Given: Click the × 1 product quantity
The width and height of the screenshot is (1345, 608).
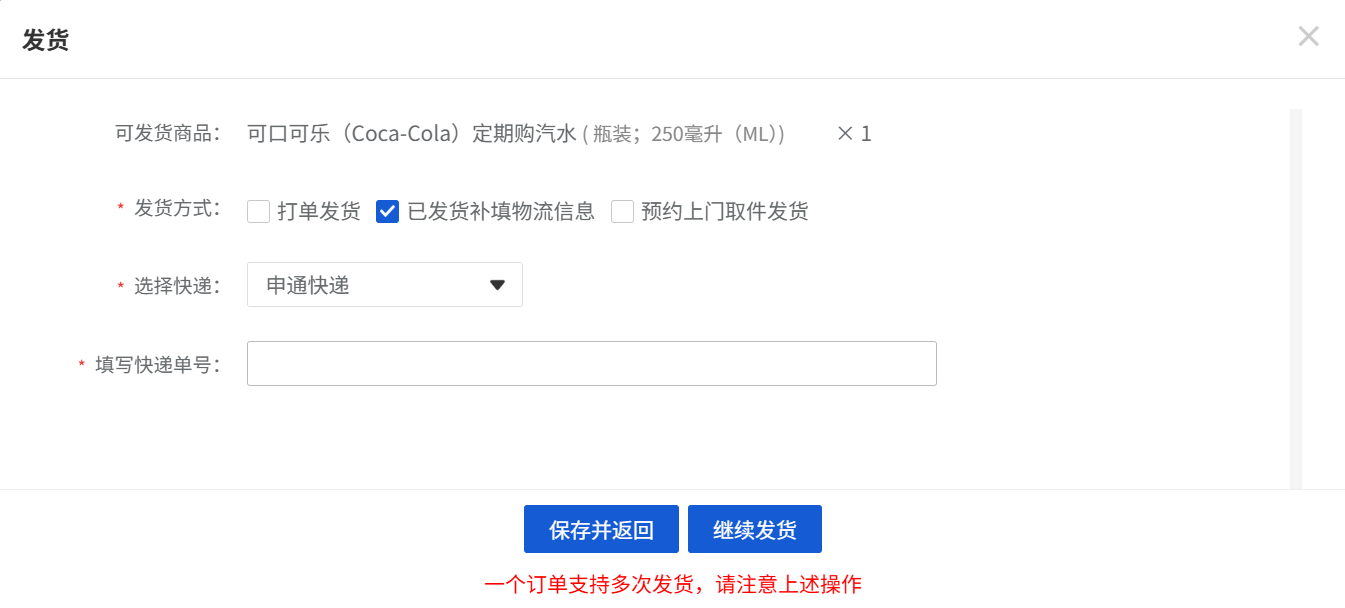Looking at the screenshot, I should coord(854,134).
